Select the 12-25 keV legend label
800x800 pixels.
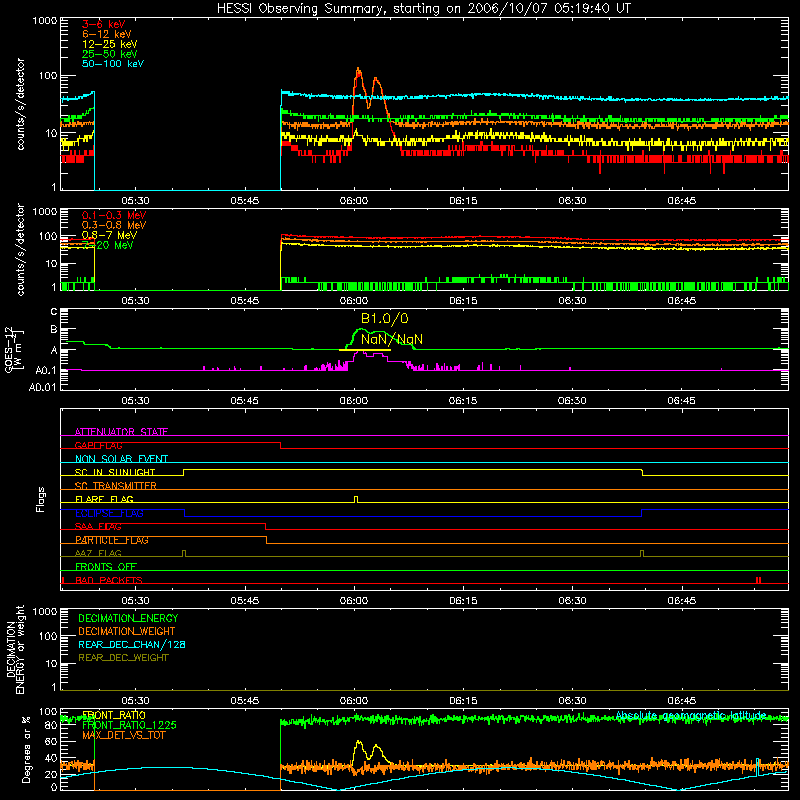[109, 44]
